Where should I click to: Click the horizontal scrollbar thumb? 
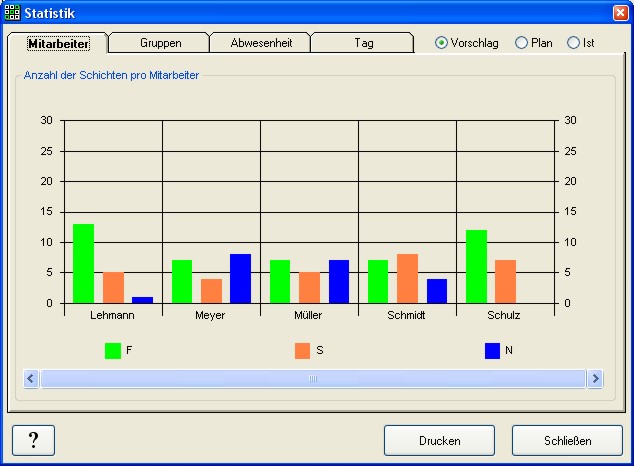(313, 379)
